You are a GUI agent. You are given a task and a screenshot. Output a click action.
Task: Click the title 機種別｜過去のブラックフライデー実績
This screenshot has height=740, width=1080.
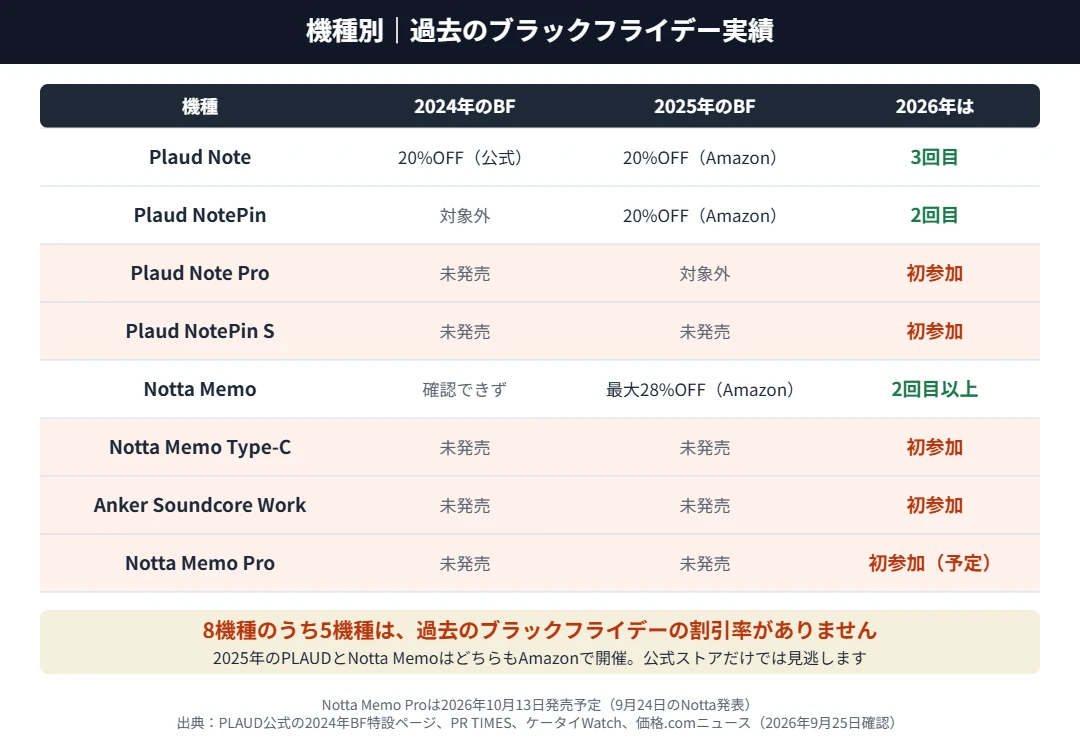(x=540, y=31)
